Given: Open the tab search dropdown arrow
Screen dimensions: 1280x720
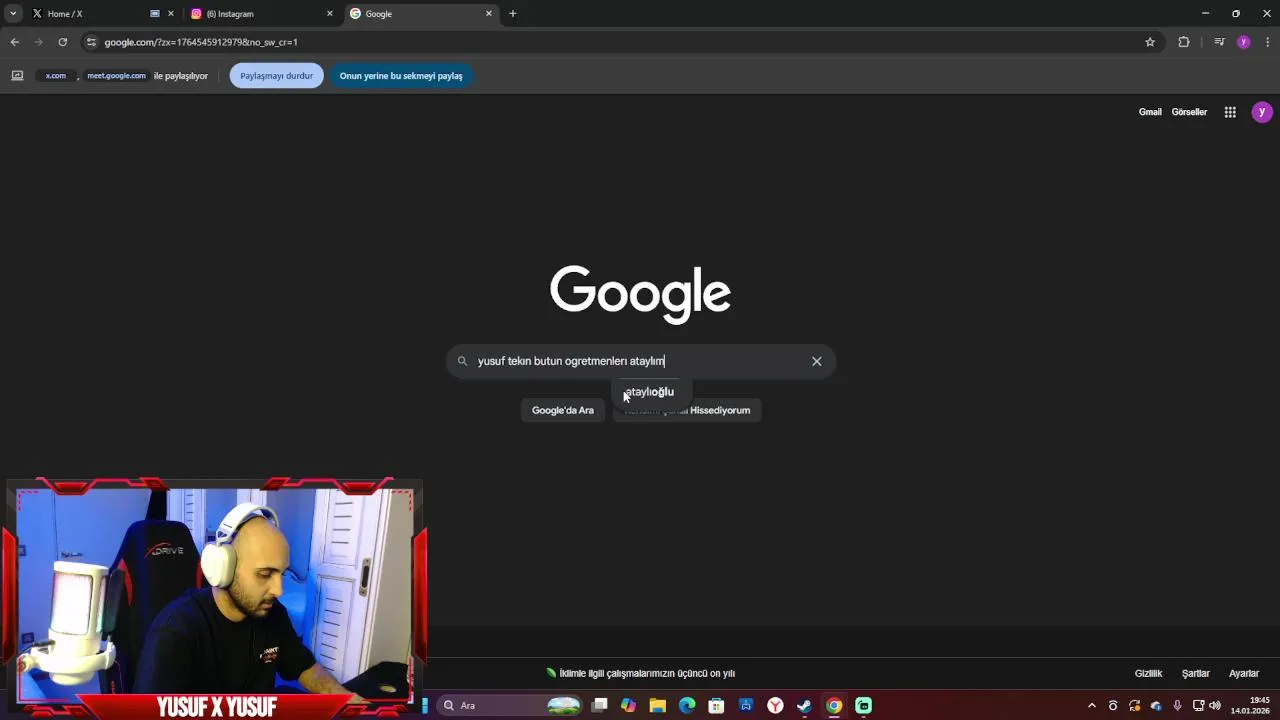Looking at the screenshot, I should [13, 13].
